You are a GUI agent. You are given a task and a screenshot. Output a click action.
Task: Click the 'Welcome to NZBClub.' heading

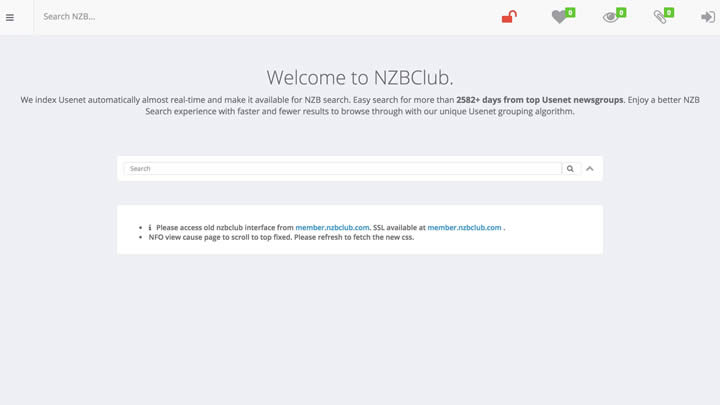(x=360, y=77)
